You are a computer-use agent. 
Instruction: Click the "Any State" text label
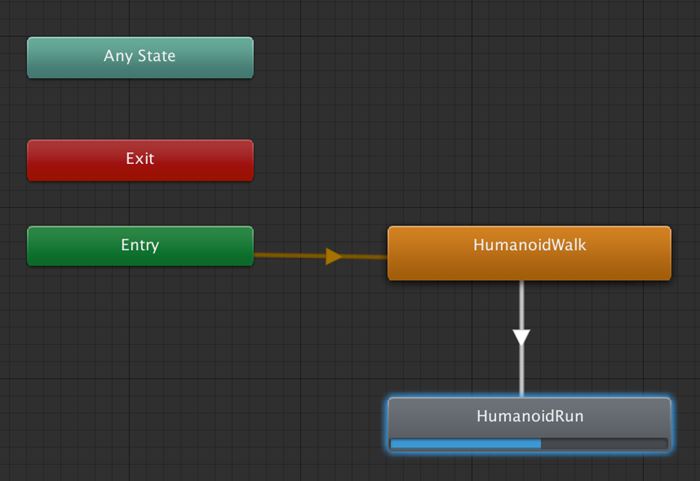[x=140, y=57]
